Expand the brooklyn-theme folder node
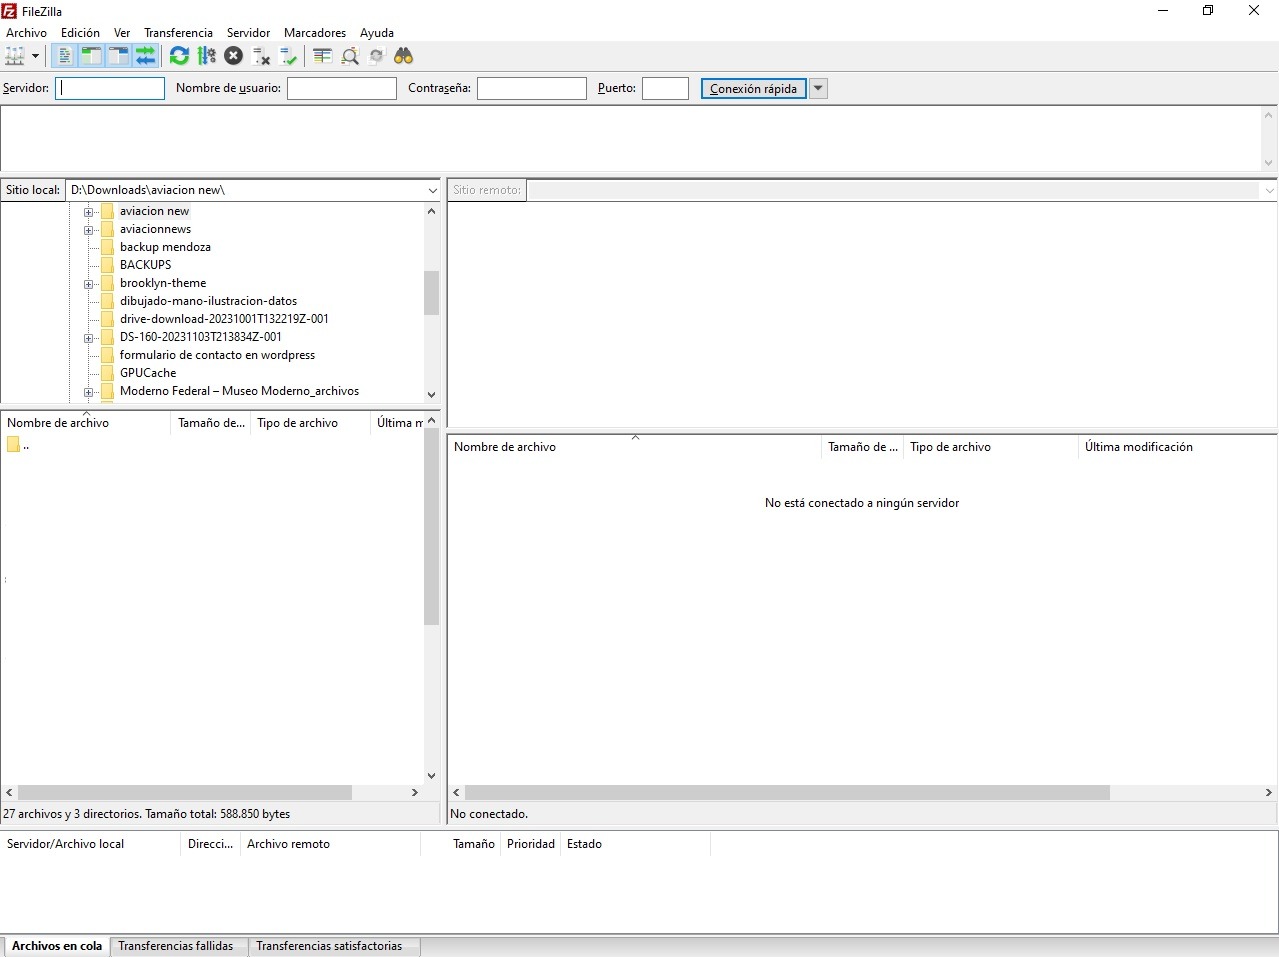This screenshot has height=957, width=1279. [x=88, y=284]
